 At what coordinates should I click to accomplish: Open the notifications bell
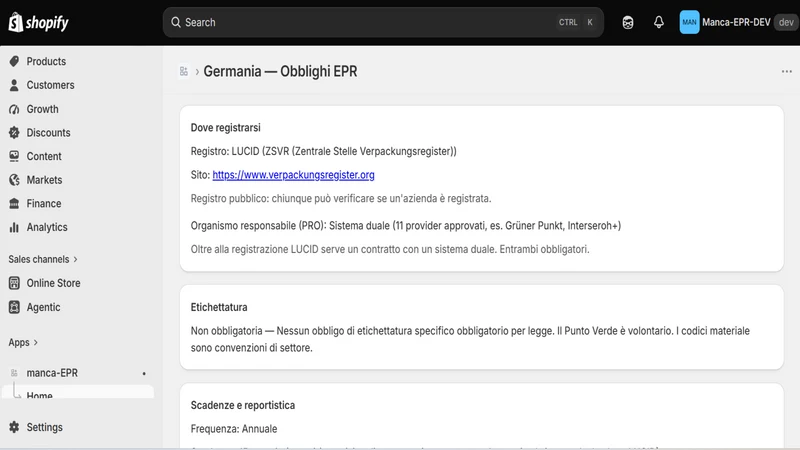pos(659,22)
